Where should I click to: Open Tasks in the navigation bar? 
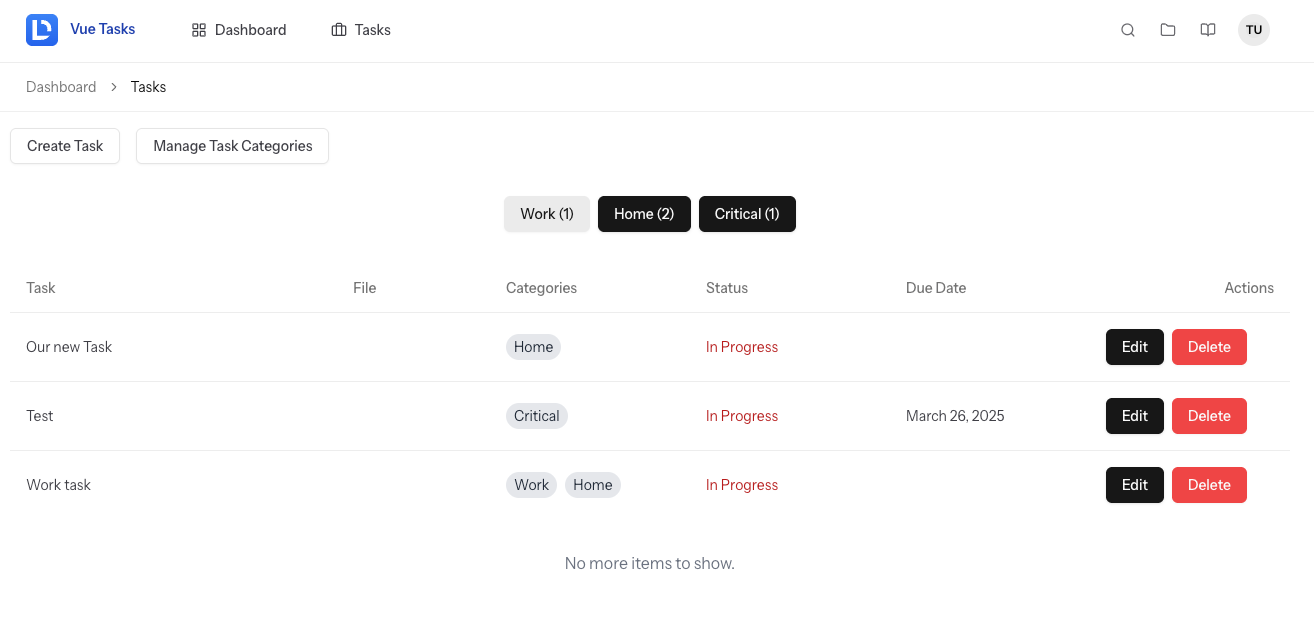point(372,30)
